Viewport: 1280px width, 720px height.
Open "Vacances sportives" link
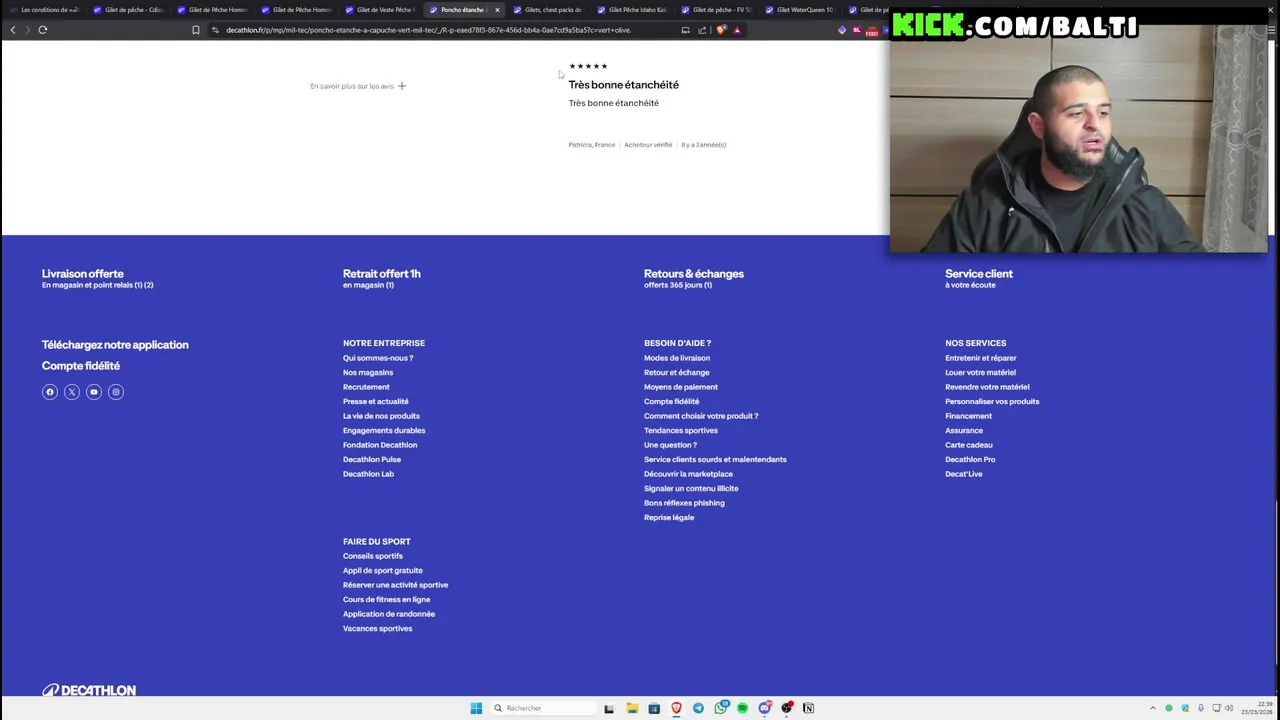point(377,628)
